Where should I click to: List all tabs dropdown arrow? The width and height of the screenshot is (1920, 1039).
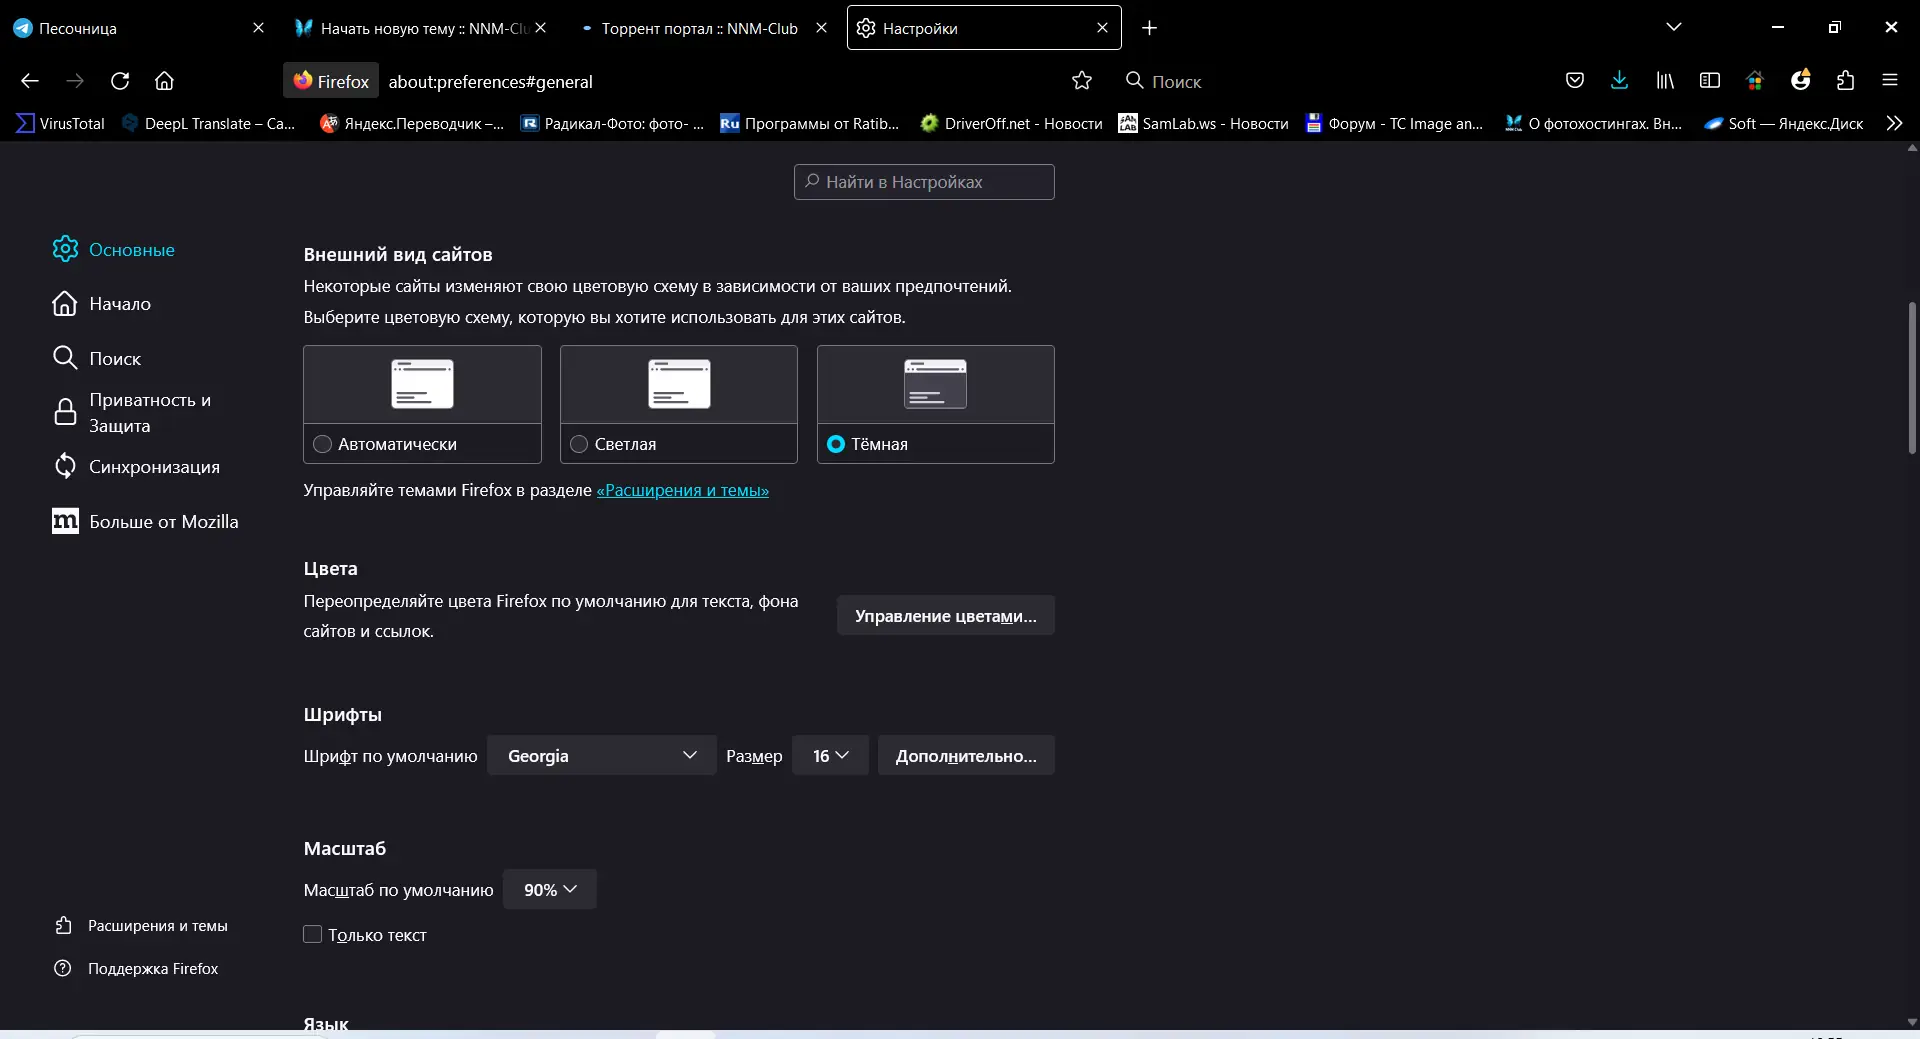pos(1674,28)
